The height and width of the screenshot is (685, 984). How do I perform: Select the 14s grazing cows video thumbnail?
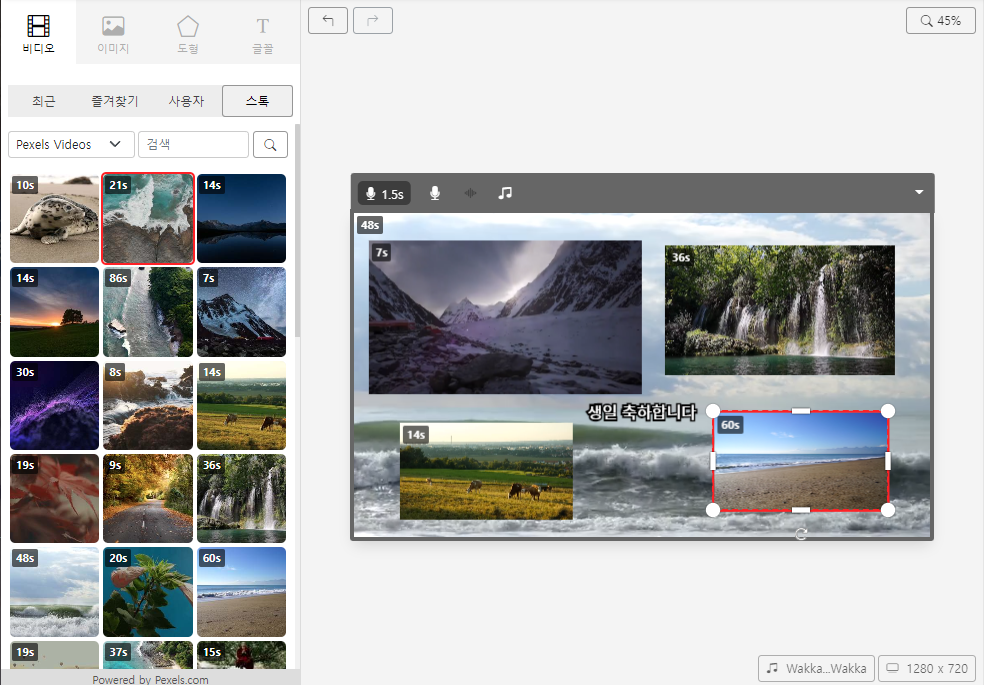click(242, 405)
